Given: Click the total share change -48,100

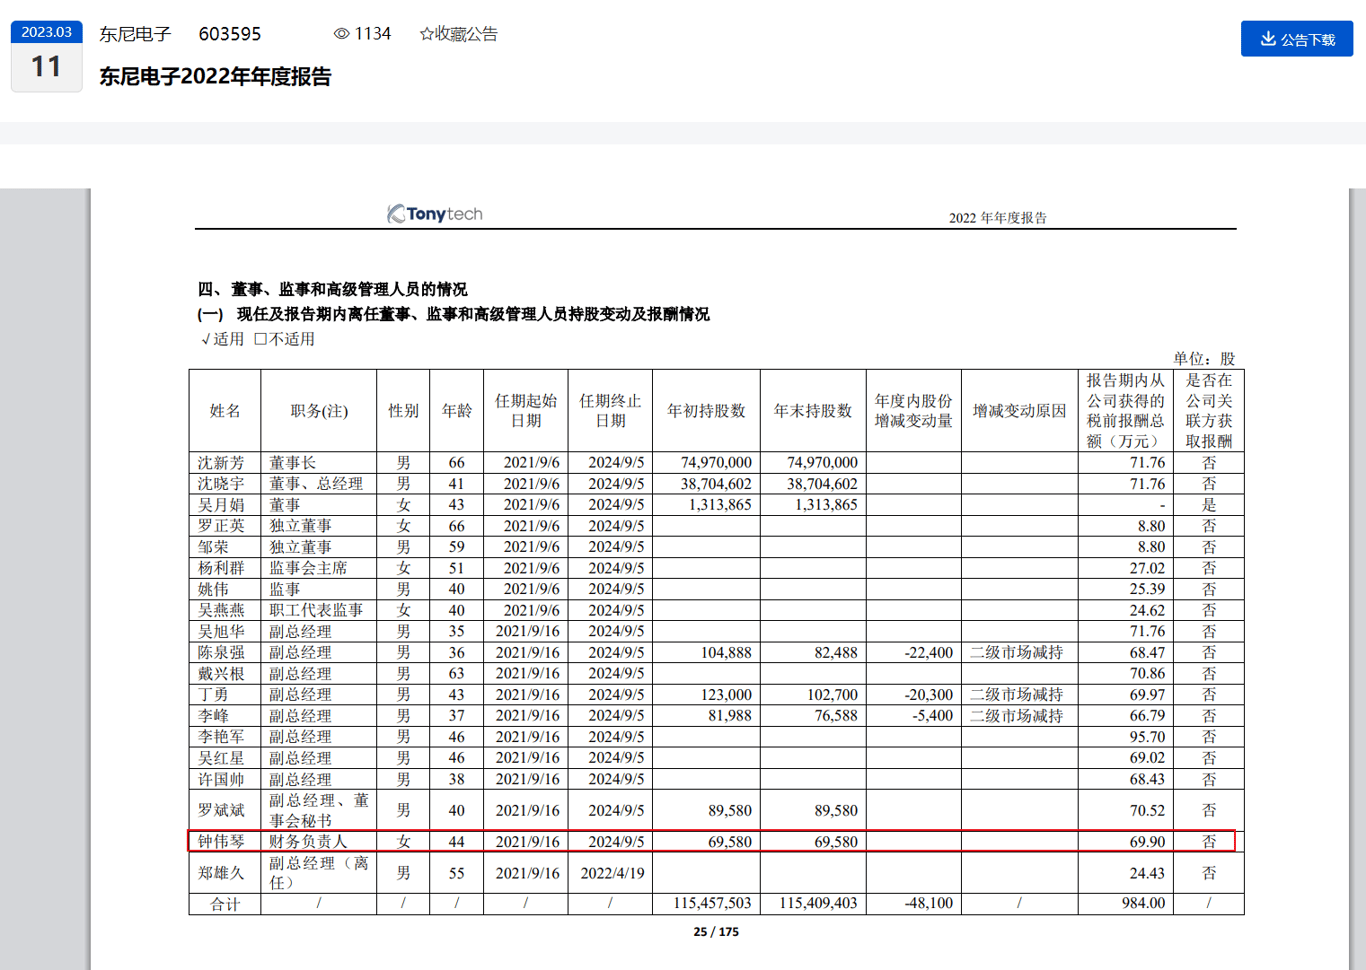Looking at the screenshot, I should click(929, 903).
